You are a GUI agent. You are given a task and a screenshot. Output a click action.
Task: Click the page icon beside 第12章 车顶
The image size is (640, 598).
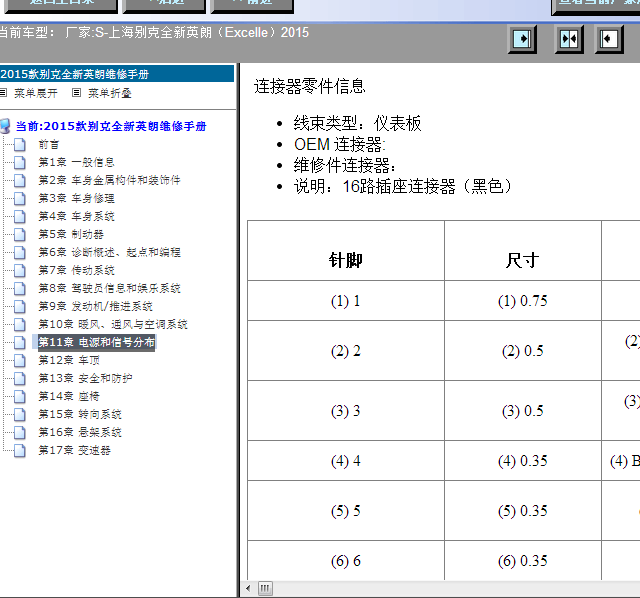(x=20, y=360)
